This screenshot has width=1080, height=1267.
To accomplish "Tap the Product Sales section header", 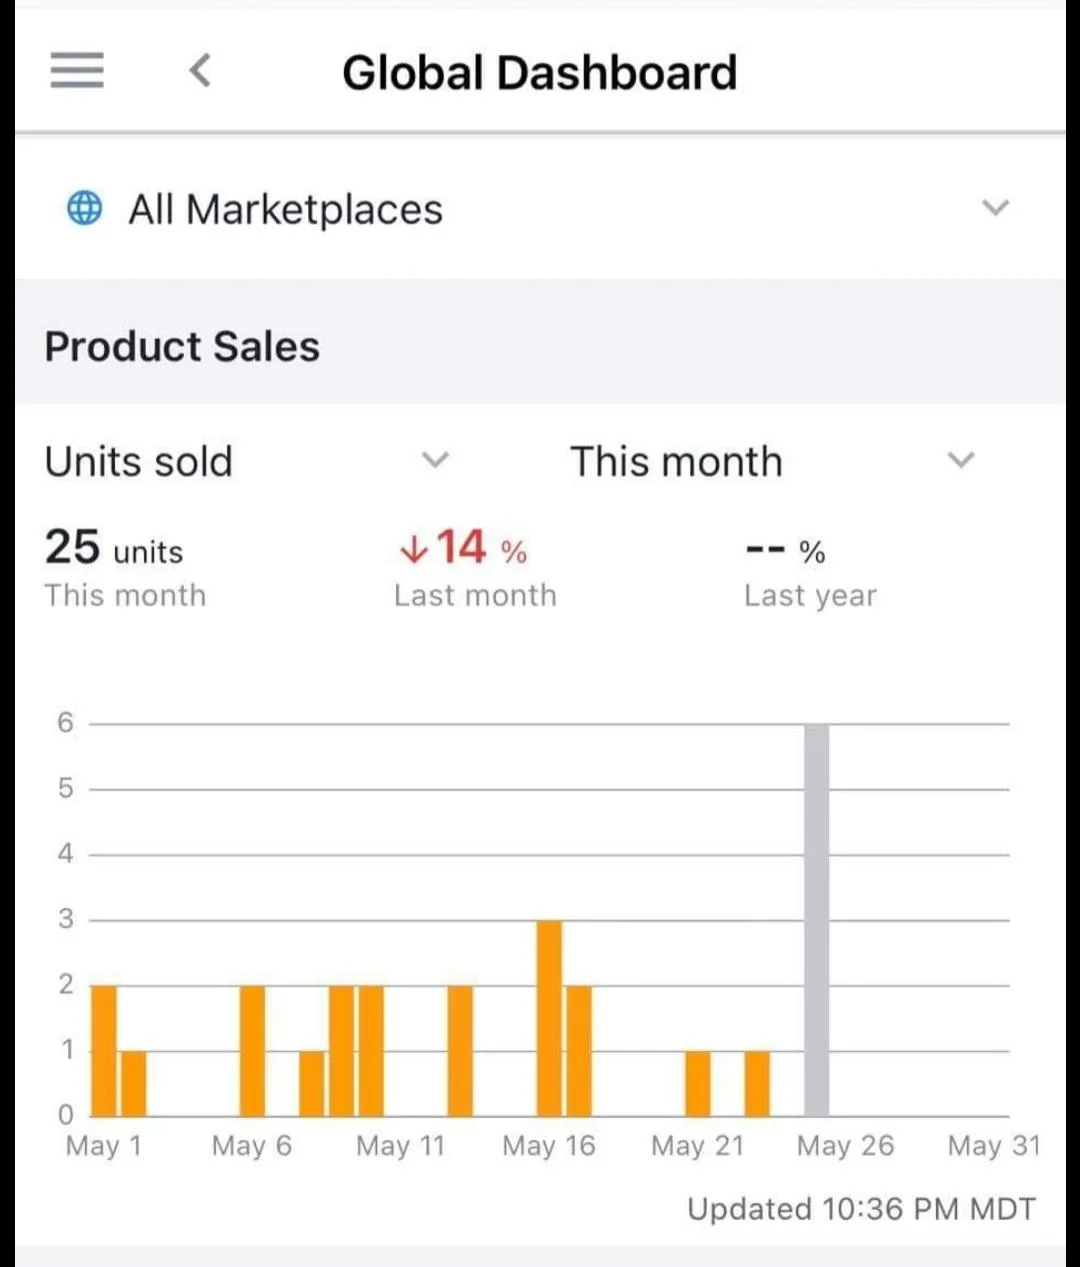I will click(x=182, y=347).
